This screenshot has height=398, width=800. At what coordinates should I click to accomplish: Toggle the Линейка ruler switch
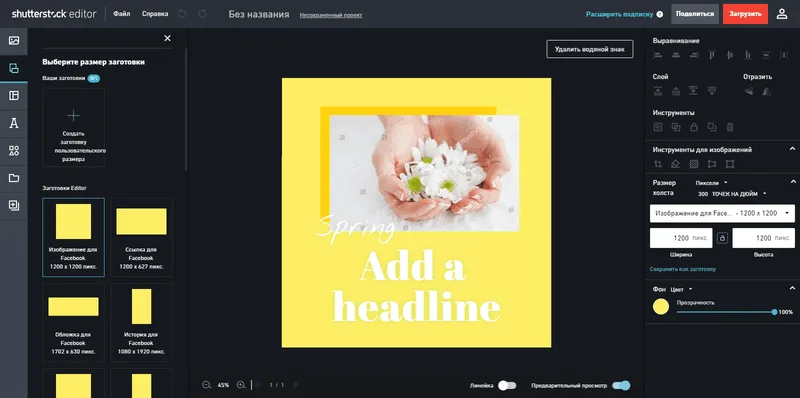pyautogui.click(x=507, y=385)
